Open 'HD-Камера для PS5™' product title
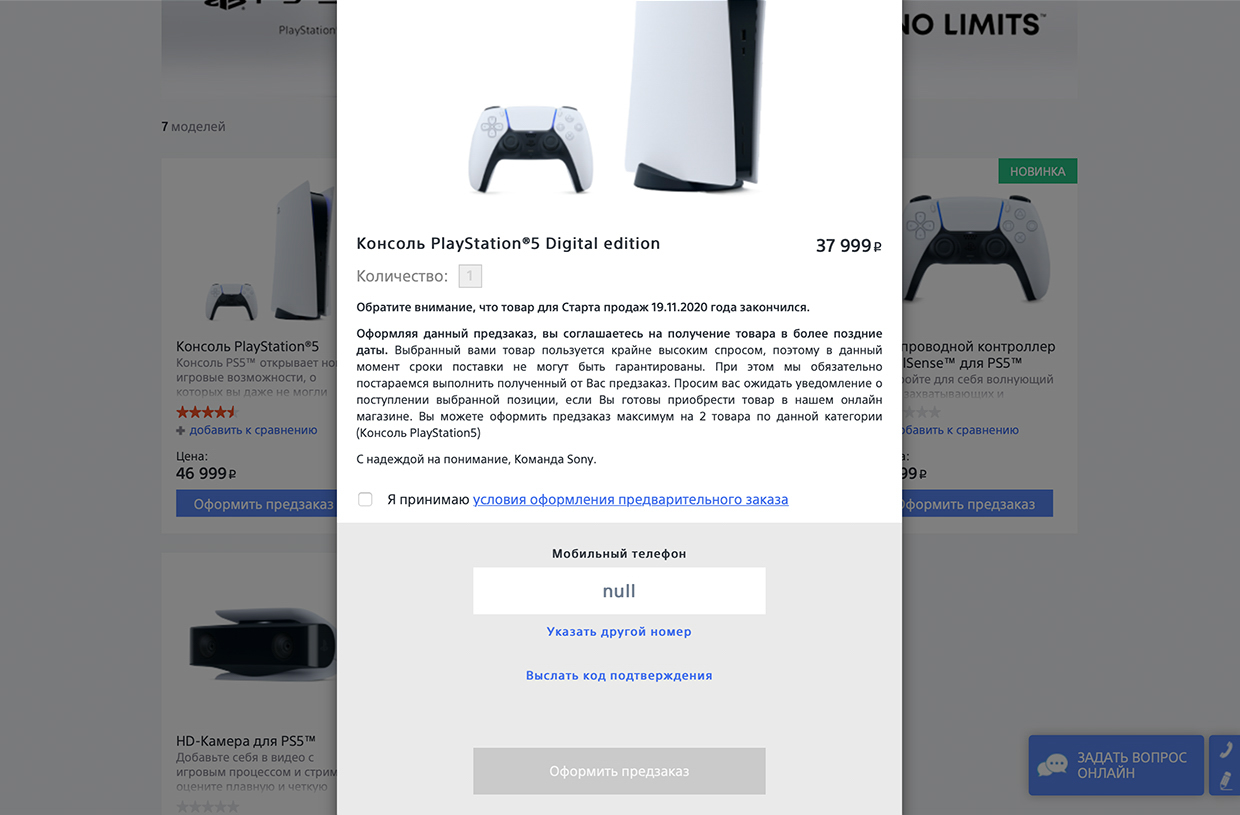 (246, 741)
